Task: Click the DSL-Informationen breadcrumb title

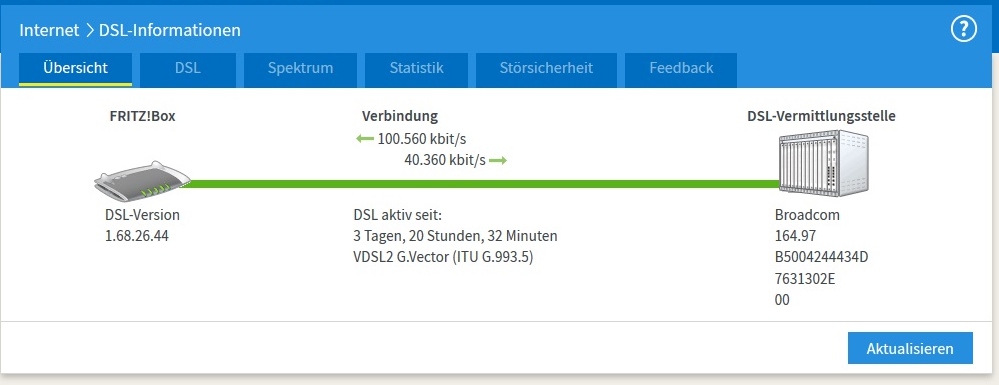Action: coord(169,30)
